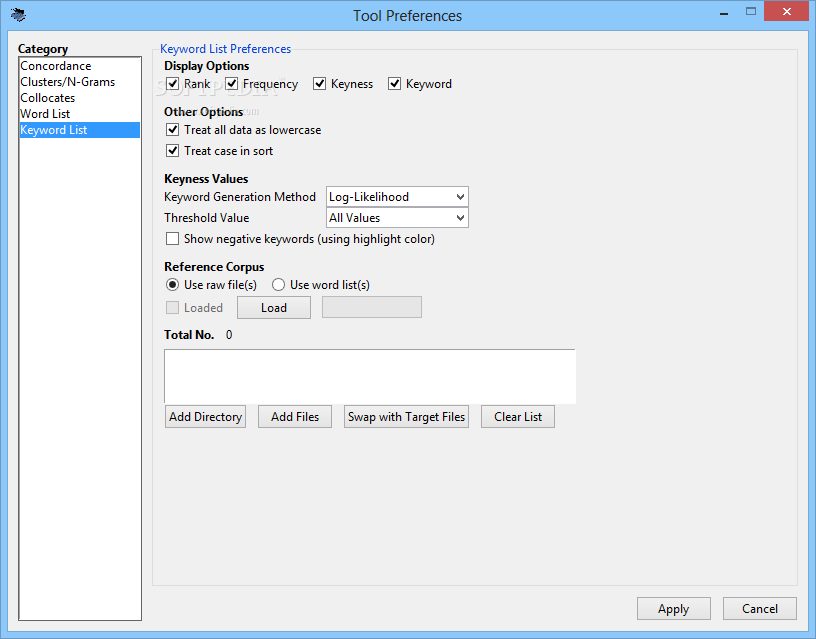The image size is (816, 639).
Task: Click the Loaded status checkbox
Action: click(172, 308)
